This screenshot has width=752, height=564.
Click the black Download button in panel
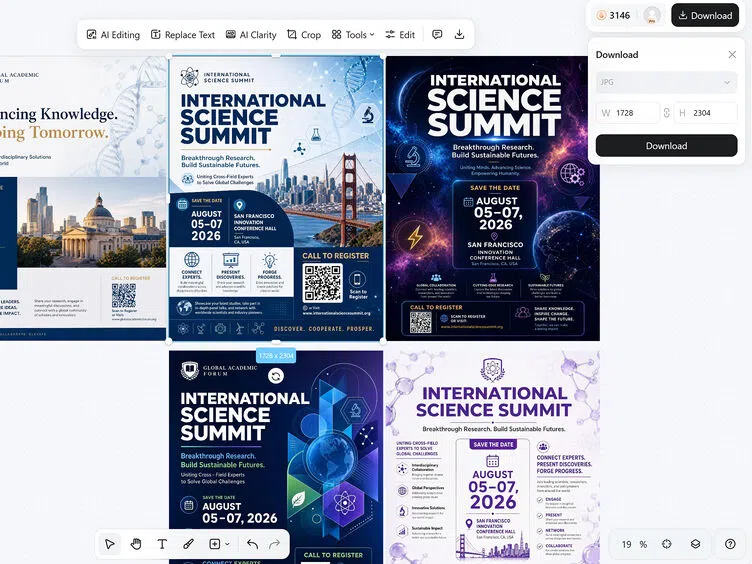pos(666,146)
